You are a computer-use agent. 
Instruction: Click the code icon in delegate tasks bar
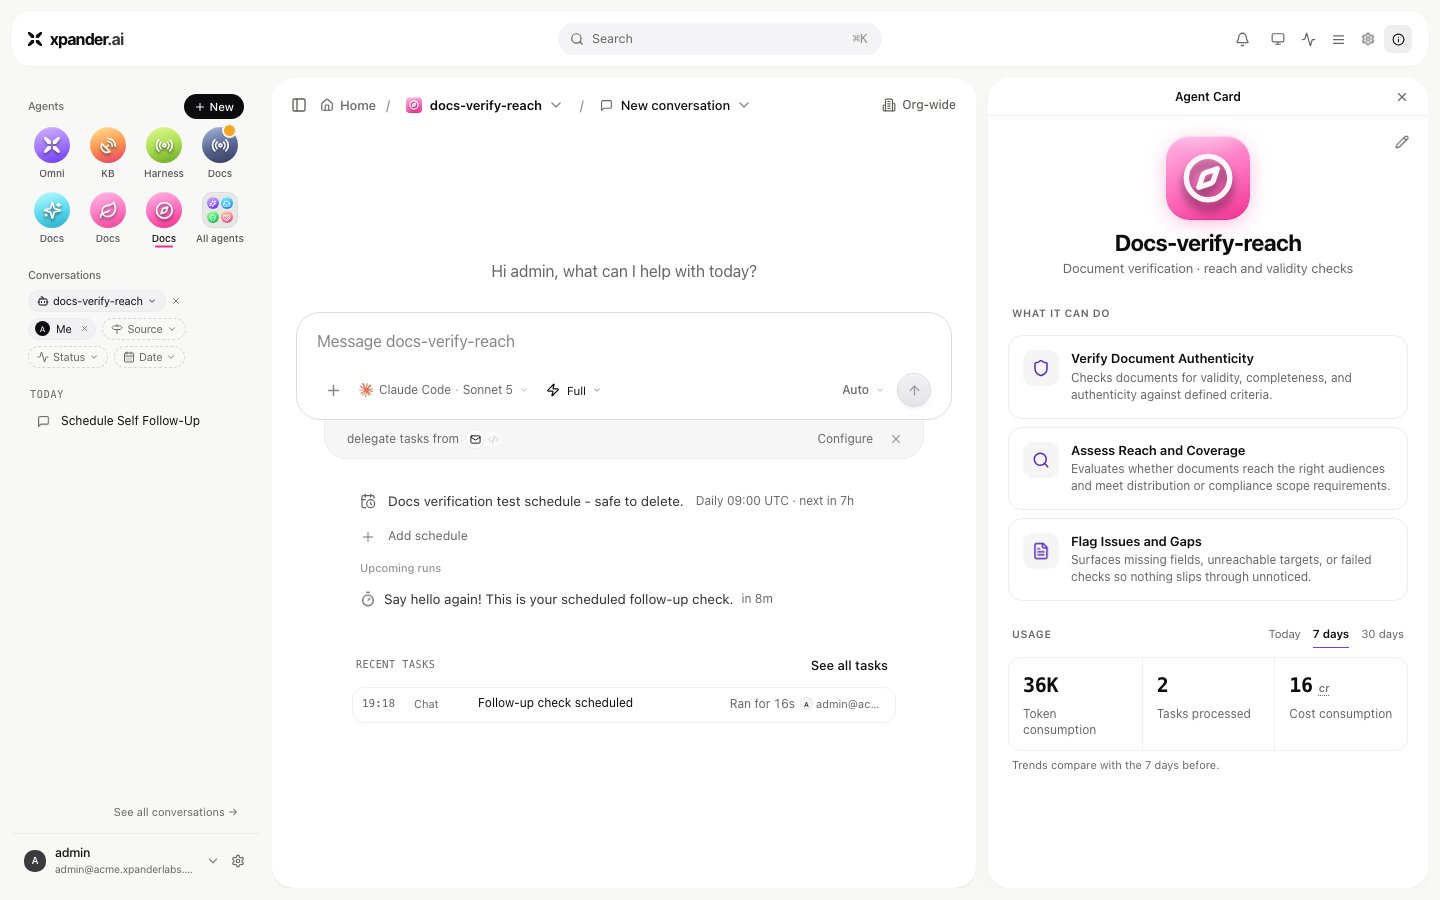coord(494,439)
